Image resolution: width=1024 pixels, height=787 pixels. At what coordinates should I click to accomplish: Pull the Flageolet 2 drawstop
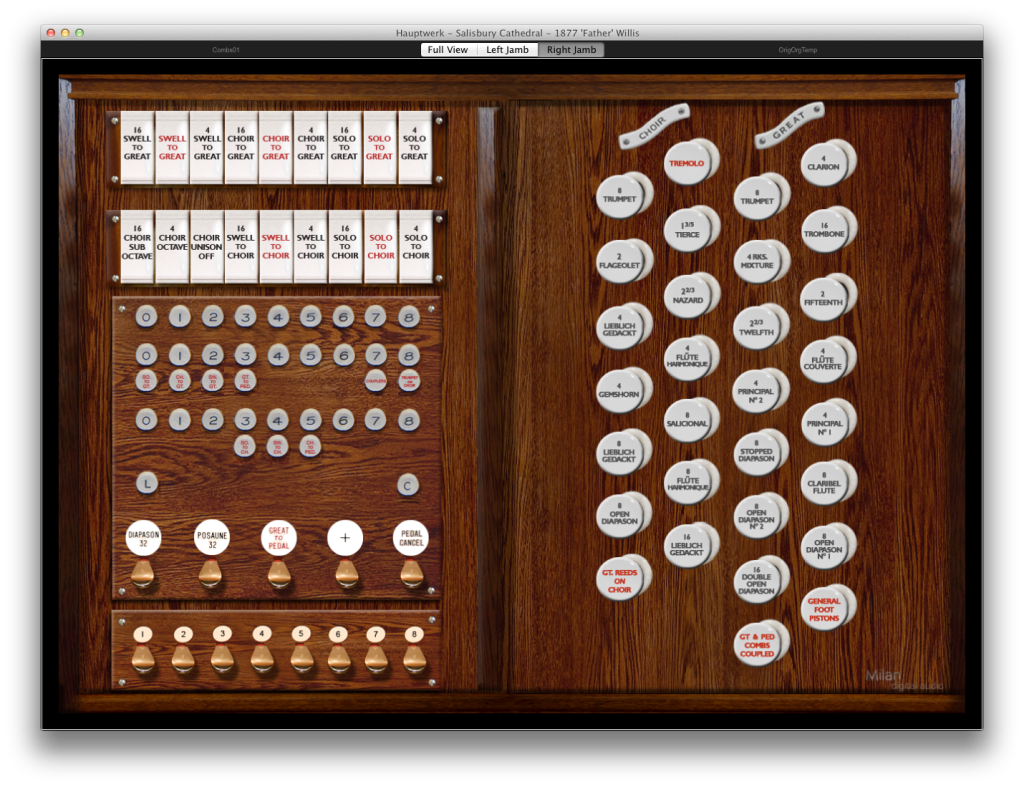pos(619,261)
